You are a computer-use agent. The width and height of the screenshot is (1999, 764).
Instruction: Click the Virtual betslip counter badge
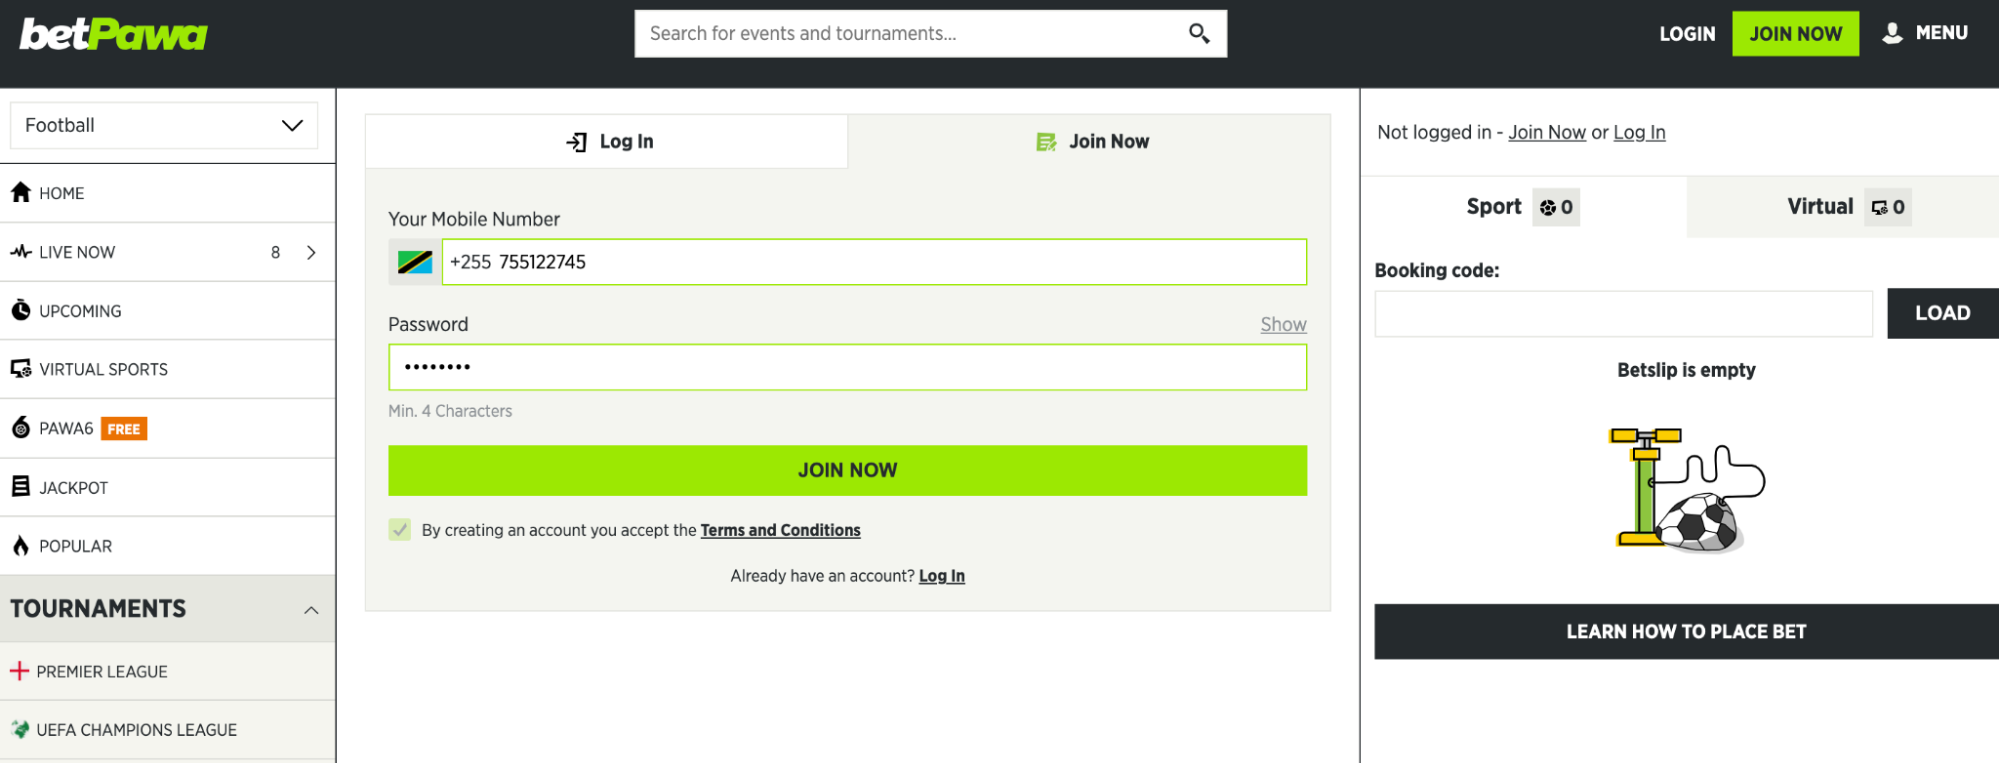click(x=1888, y=207)
